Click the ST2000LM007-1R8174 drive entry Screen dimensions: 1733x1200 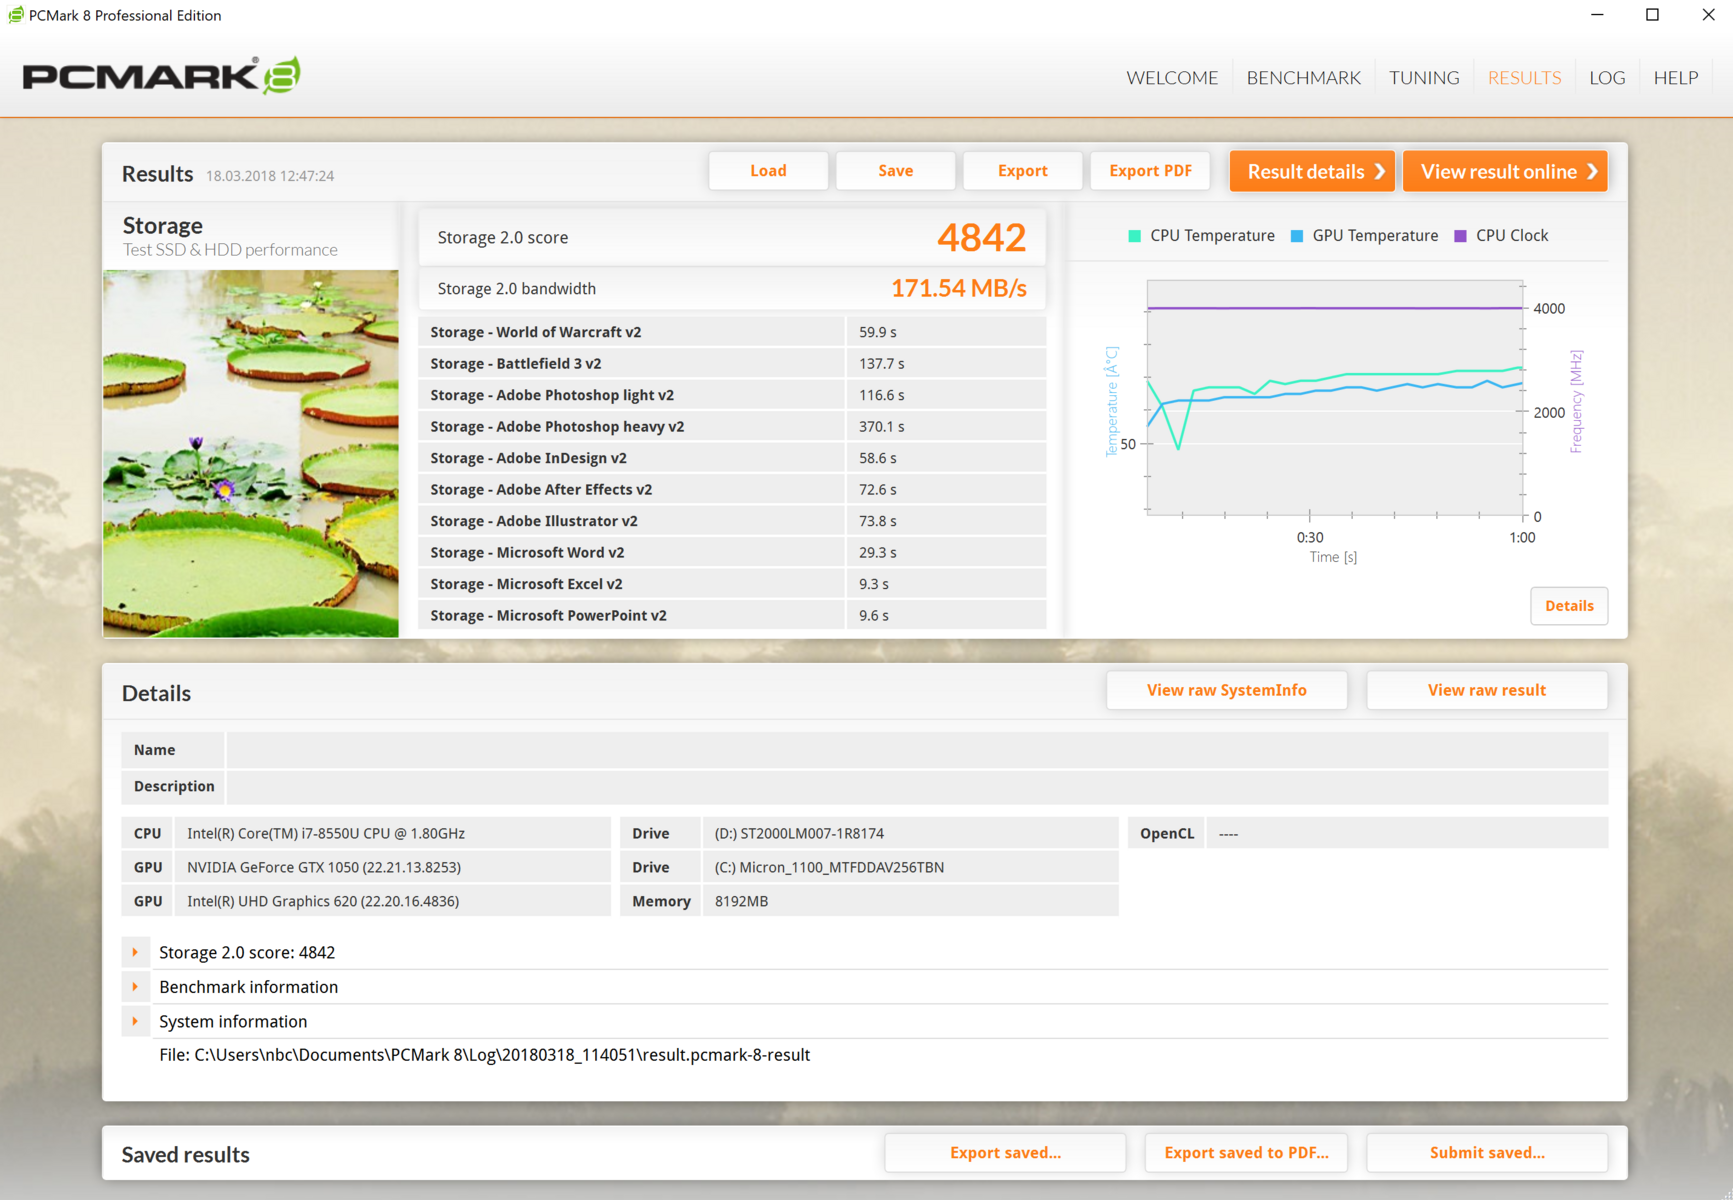click(x=799, y=833)
